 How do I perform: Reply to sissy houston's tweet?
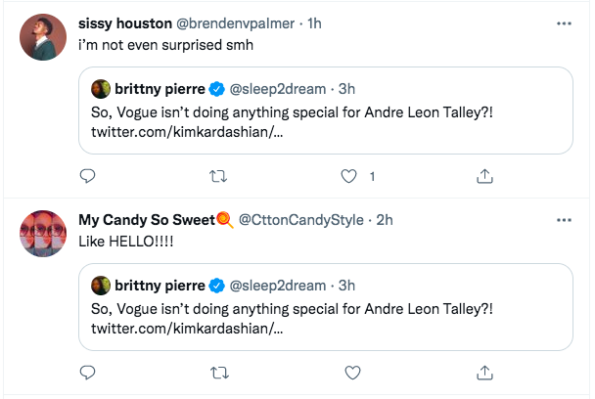pos(87,176)
